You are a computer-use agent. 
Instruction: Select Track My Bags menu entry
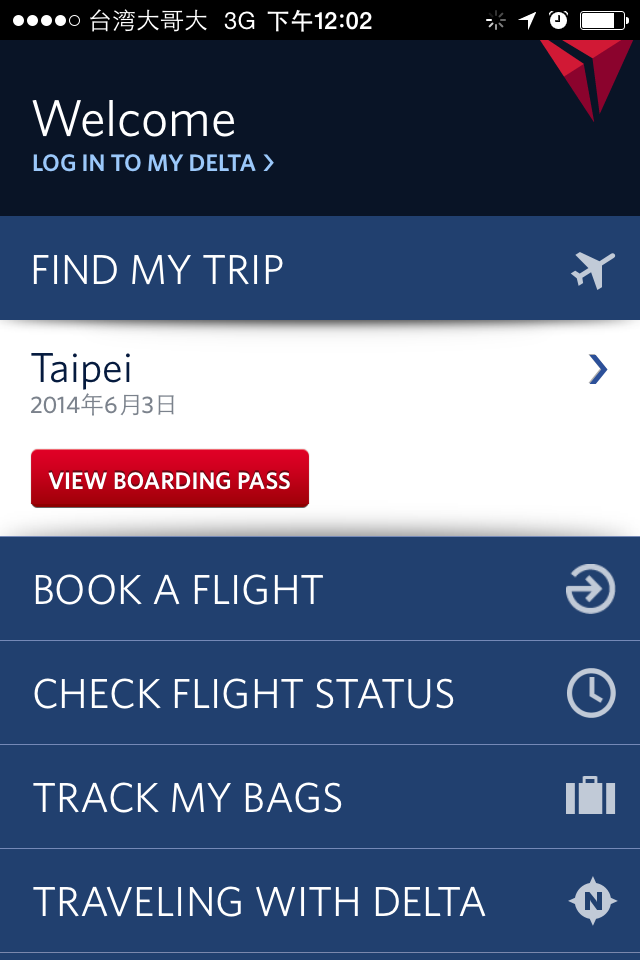tap(320, 797)
